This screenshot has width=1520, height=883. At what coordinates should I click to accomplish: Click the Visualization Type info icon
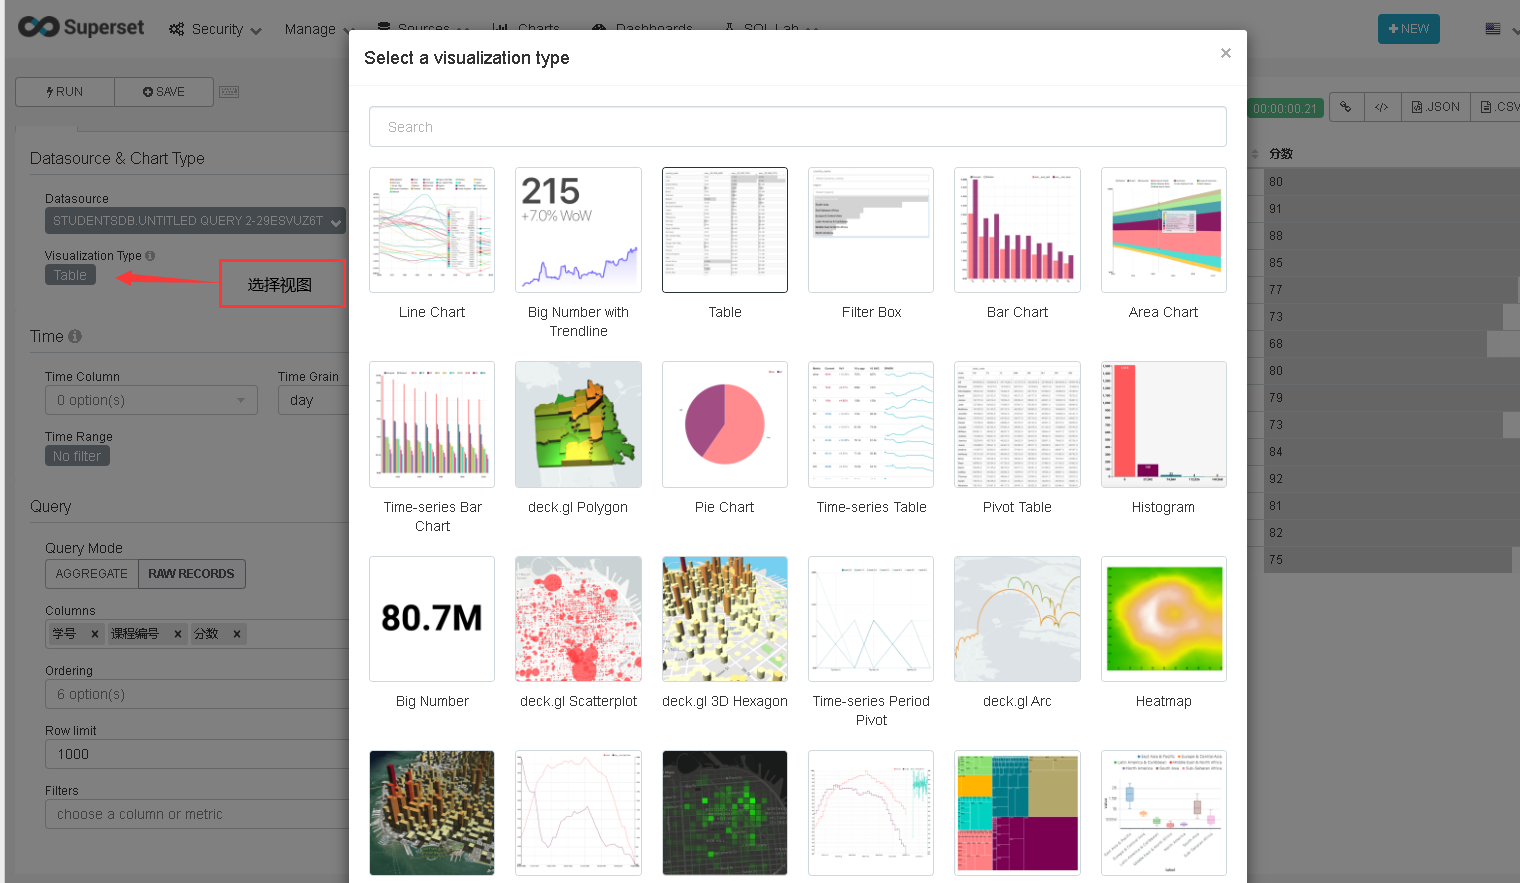150,256
